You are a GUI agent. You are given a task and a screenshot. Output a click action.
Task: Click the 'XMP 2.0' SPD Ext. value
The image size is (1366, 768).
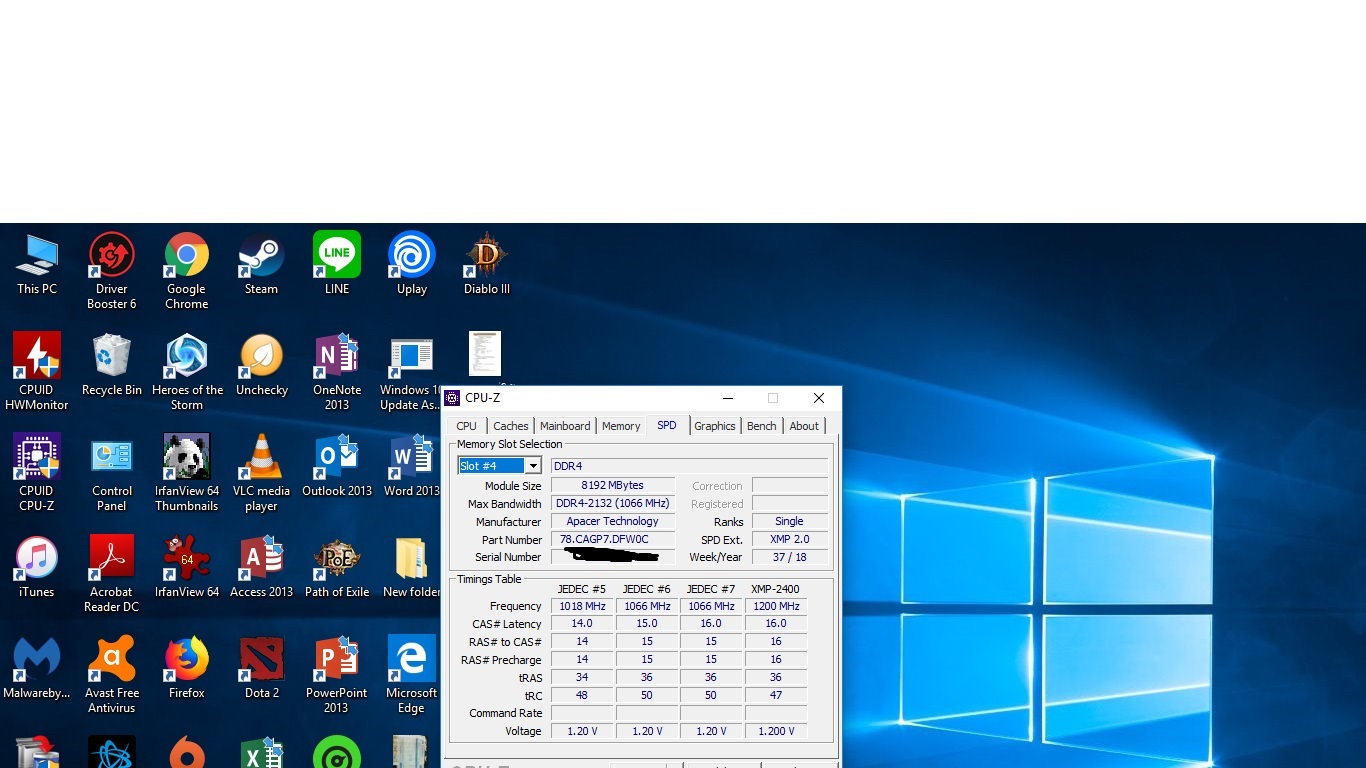tap(789, 539)
